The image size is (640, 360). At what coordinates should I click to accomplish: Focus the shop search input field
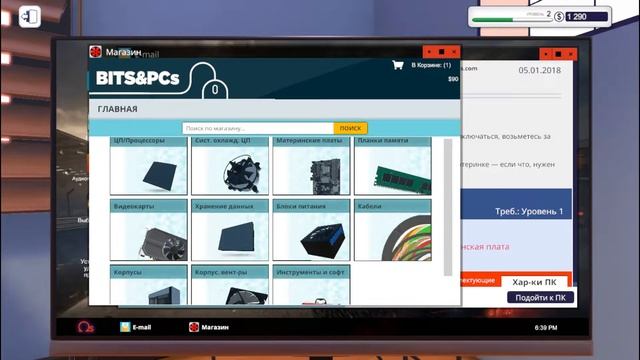coord(258,128)
